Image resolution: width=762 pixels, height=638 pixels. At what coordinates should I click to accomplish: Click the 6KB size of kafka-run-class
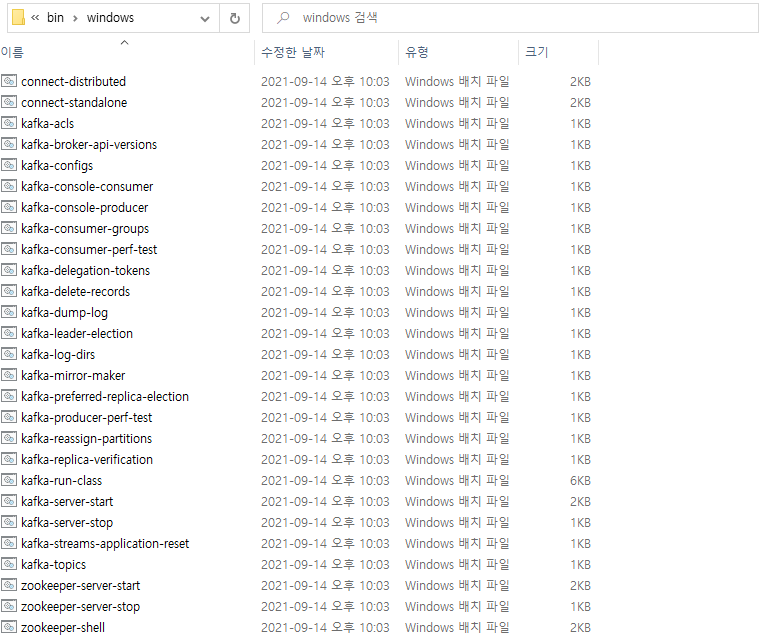[580, 480]
